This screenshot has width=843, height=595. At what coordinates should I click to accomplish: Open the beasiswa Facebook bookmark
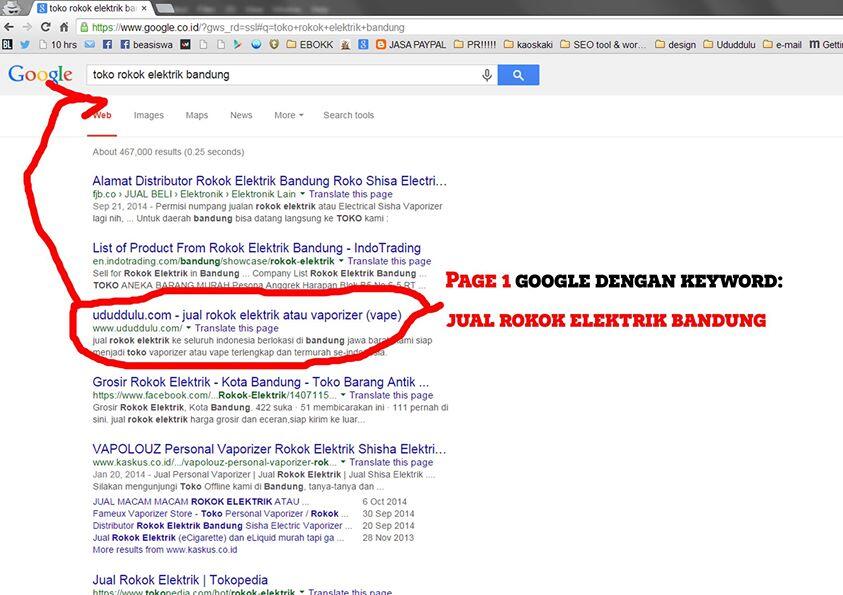click(146, 45)
